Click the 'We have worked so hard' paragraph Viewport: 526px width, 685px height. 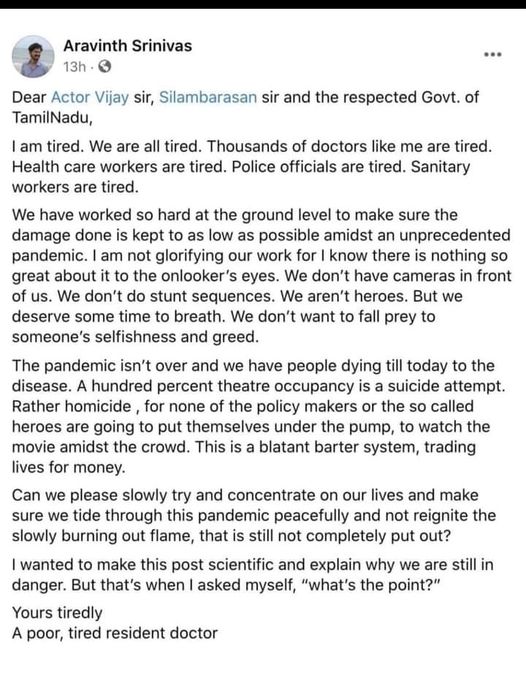pos(261,276)
